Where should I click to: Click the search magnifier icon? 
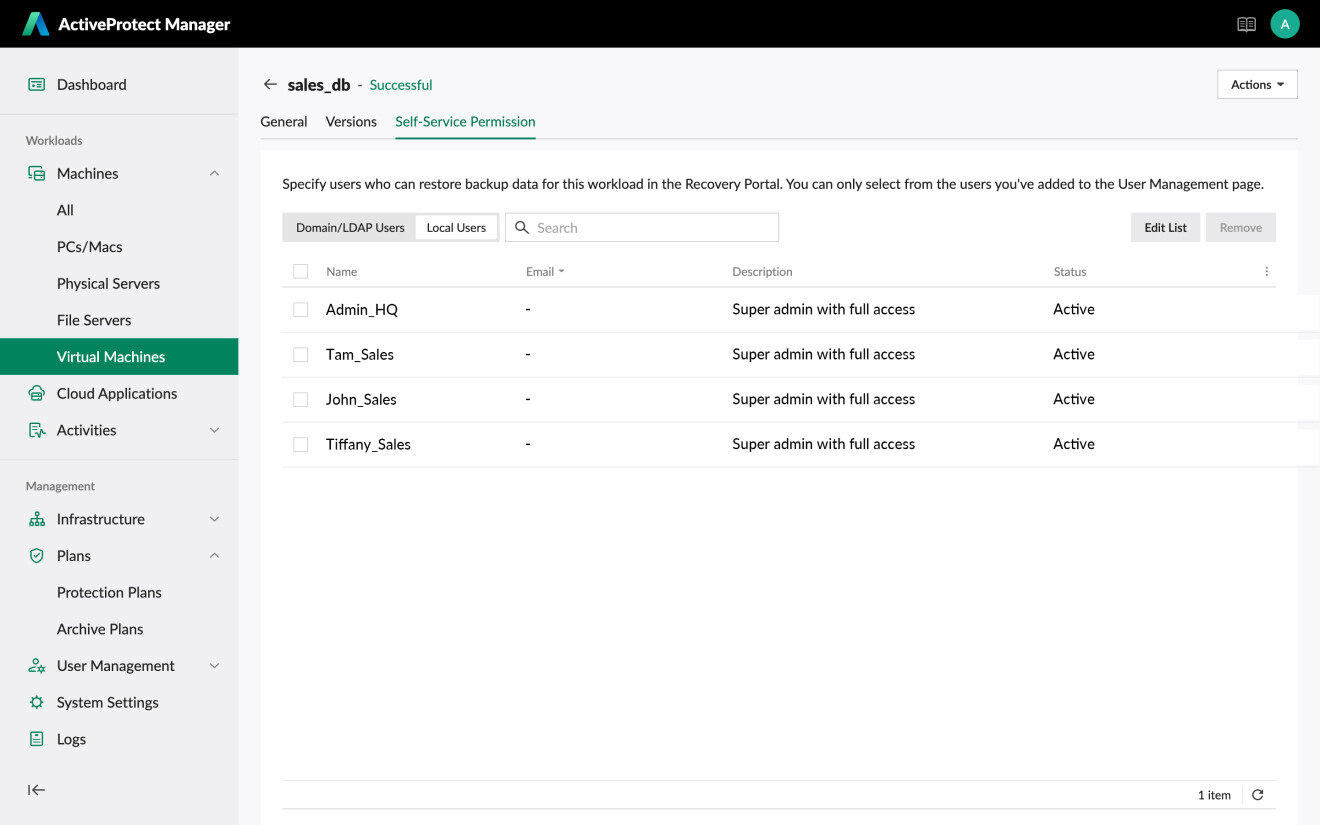pyautogui.click(x=522, y=228)
